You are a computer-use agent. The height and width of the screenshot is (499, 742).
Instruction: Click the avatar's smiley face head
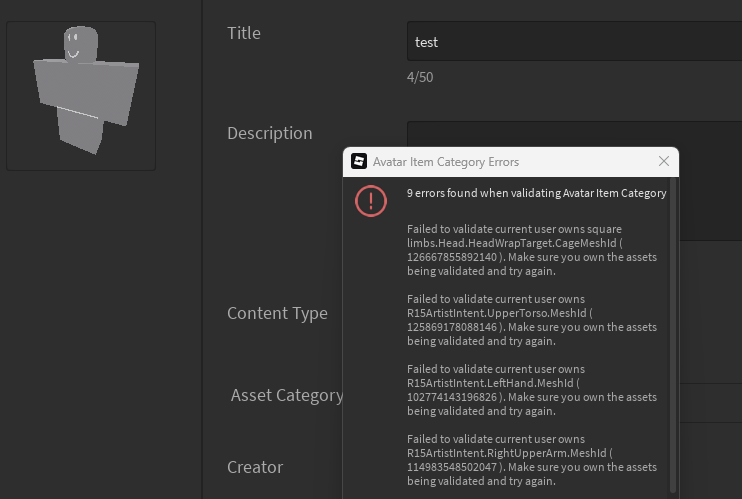80,44
